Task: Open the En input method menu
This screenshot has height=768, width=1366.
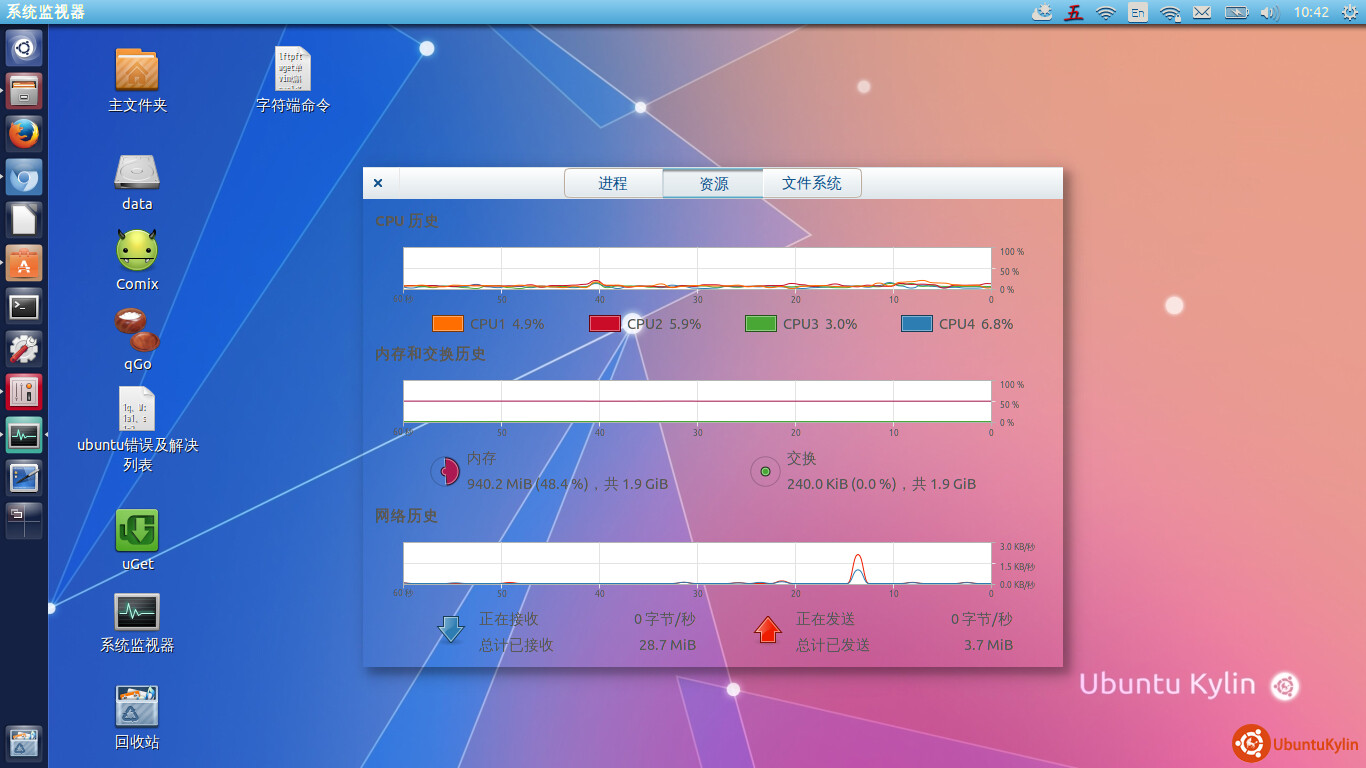Action: coord(1137,12)
